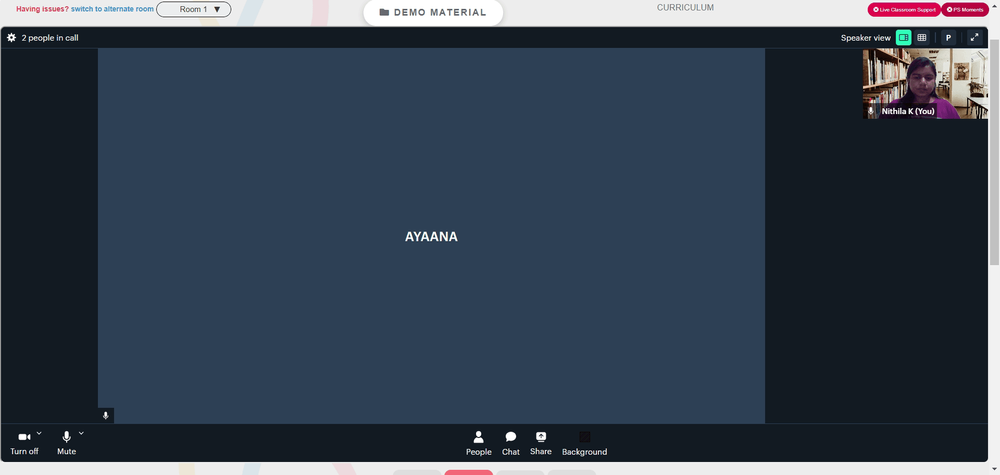1000x475 pixels.
Task: Click the 2 people in call label
Action: (x=50, y=38)
